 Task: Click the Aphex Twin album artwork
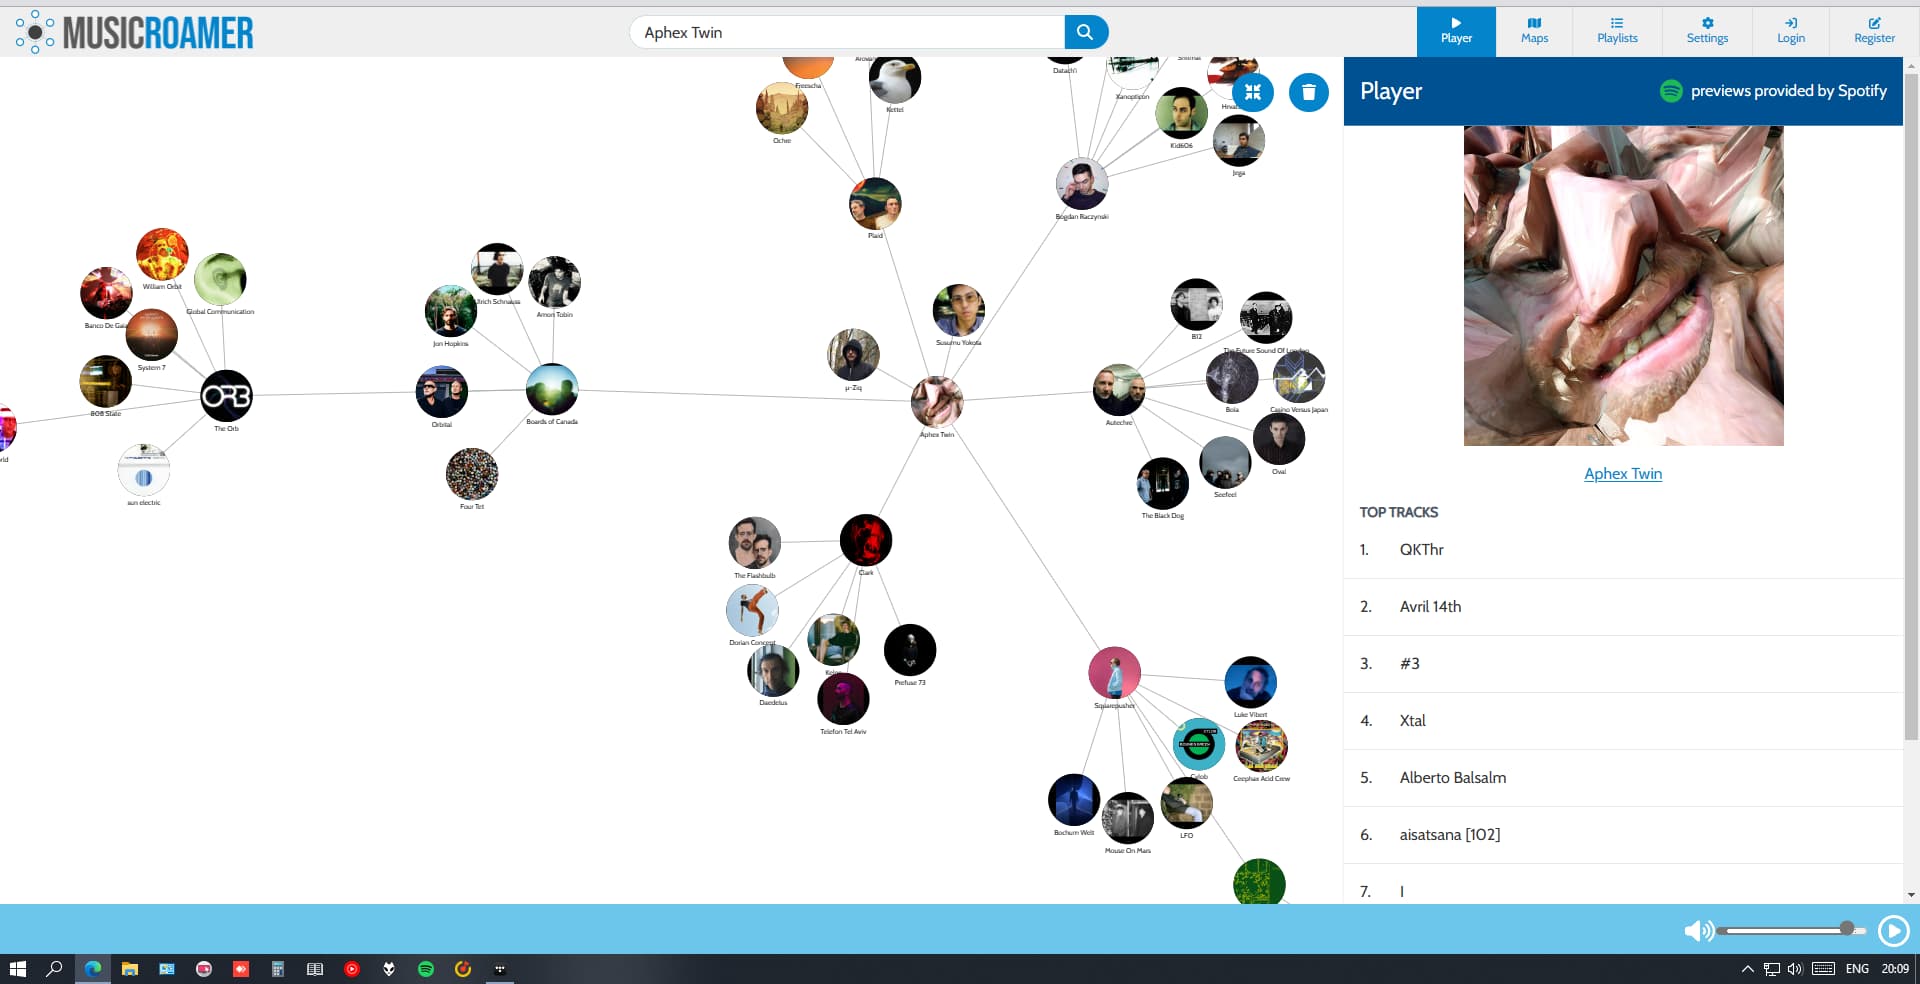pyautogui.click(x=1623, y=286)
